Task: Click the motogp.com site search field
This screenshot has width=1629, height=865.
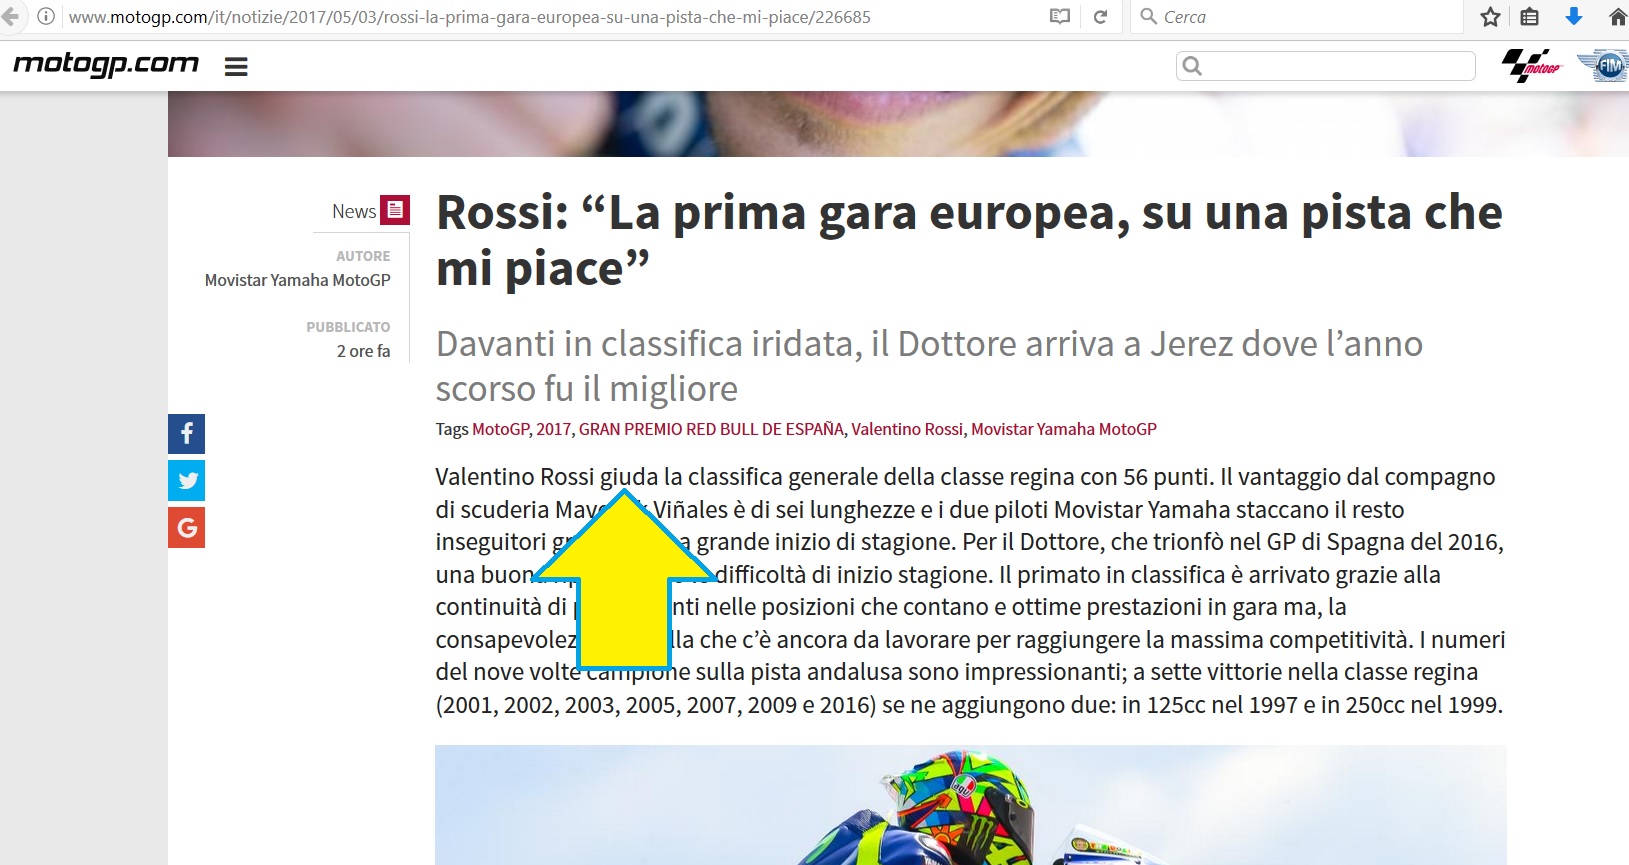Action: click(x=1326, y=66)
